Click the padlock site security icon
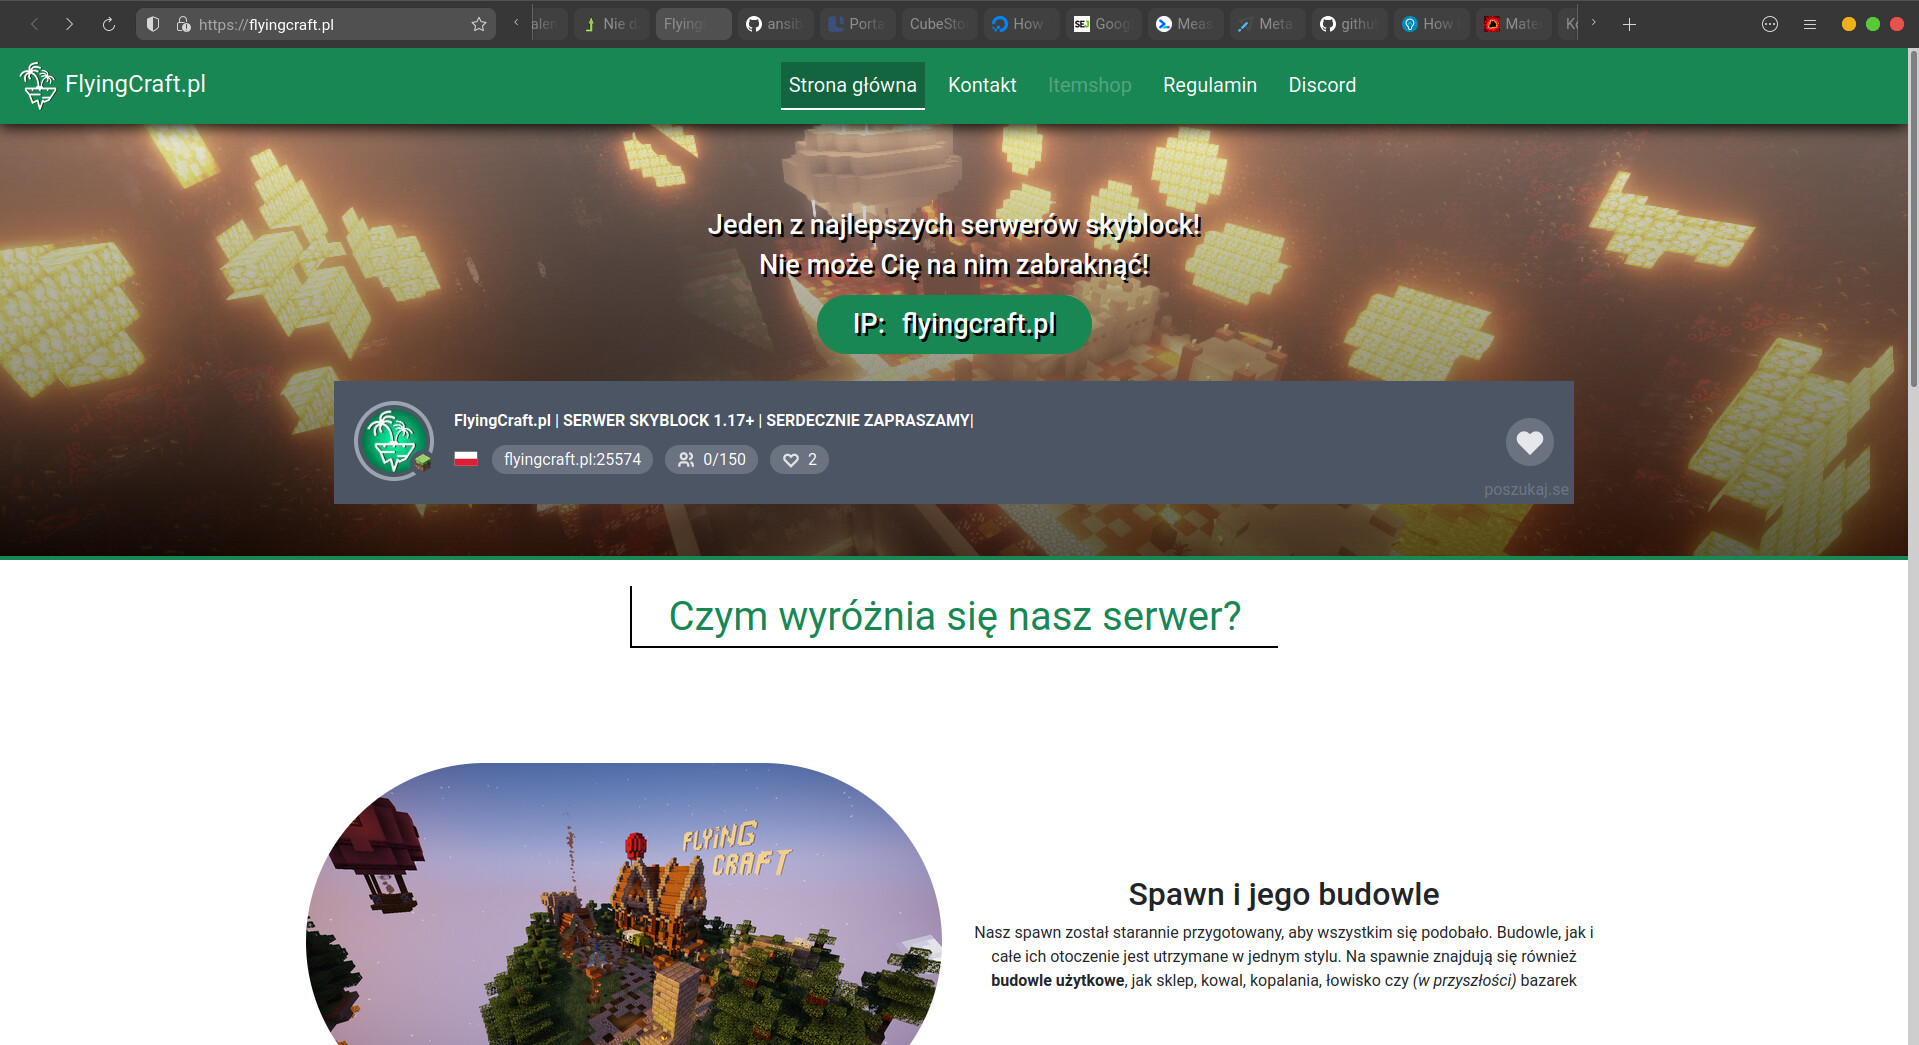 tap(183, 24)
